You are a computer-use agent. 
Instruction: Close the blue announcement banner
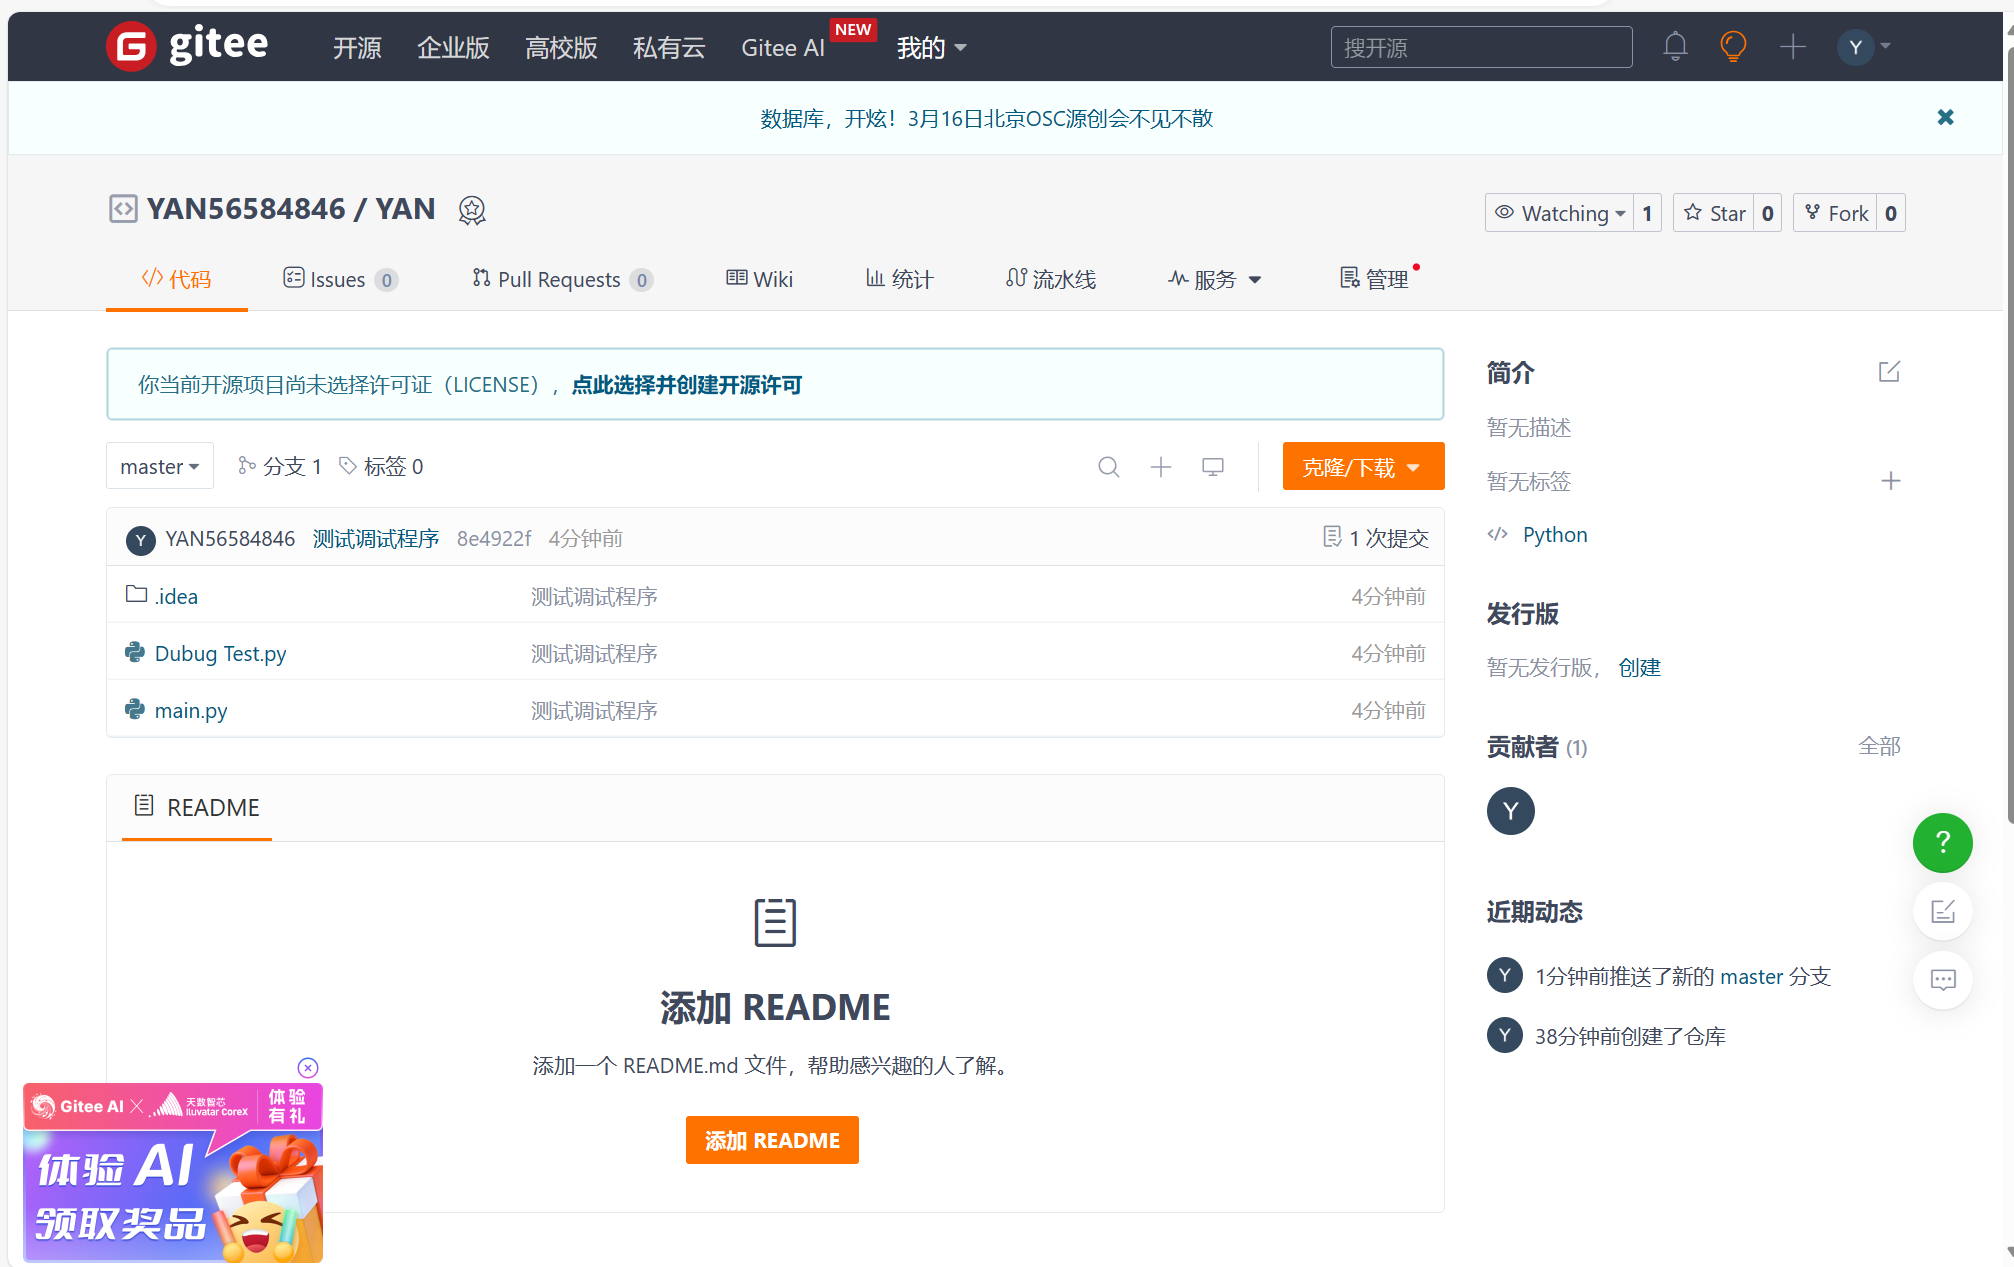pos(1945,117)
